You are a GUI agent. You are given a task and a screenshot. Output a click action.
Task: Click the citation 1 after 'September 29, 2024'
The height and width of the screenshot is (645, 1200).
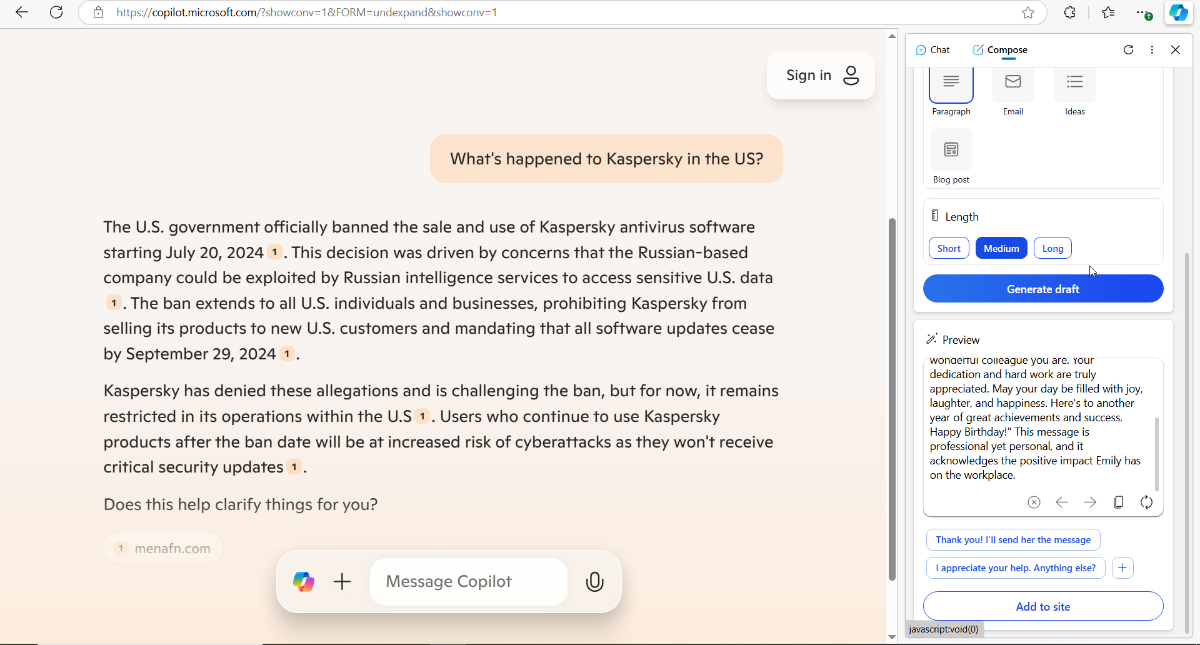[x=287, y=354]
